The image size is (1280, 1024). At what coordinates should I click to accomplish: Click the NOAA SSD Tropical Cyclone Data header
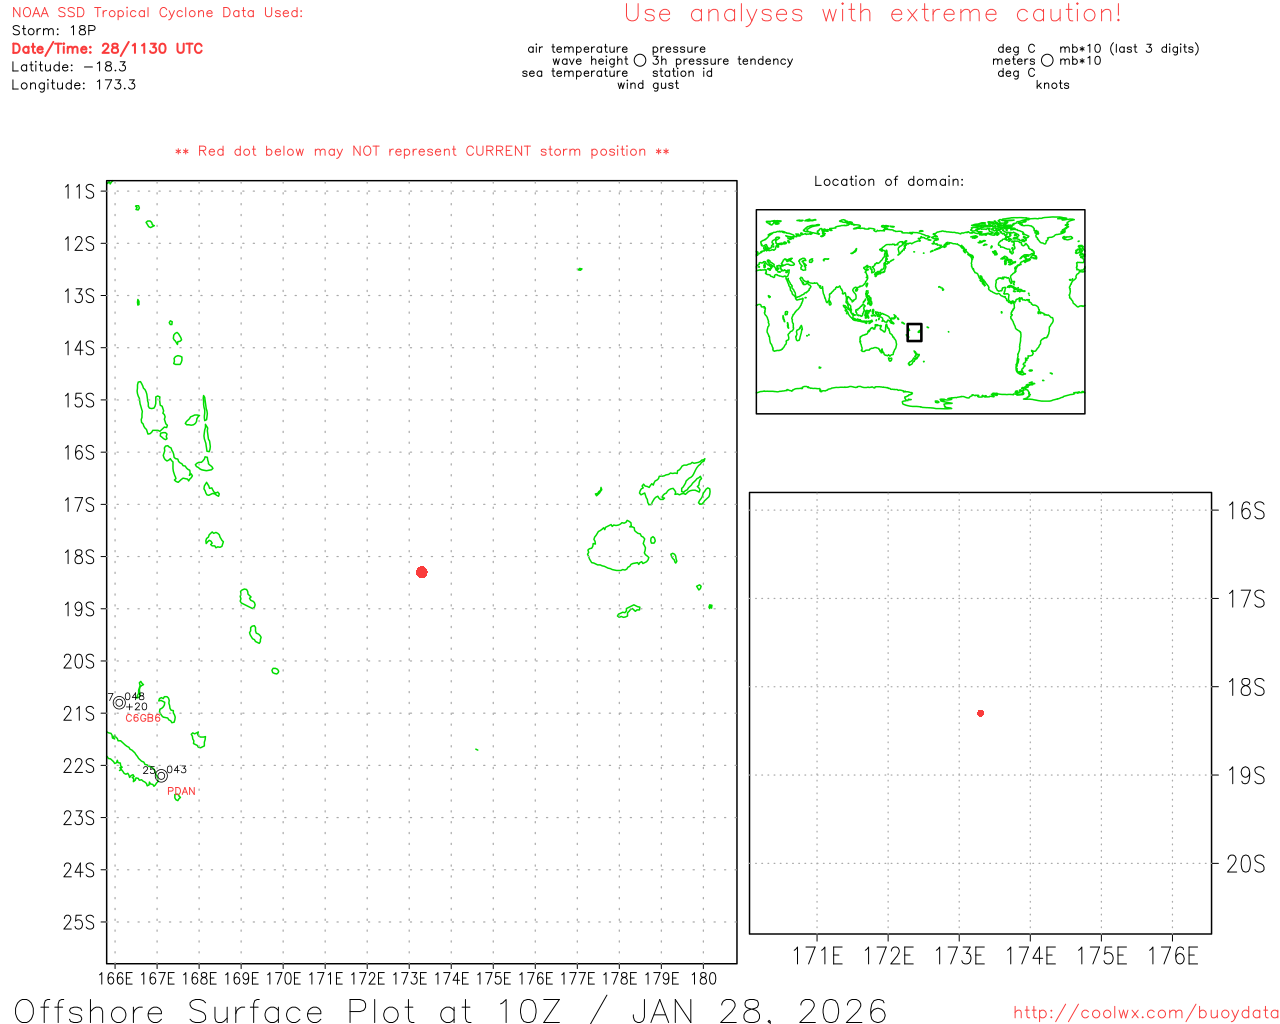(x=157, y=13)
